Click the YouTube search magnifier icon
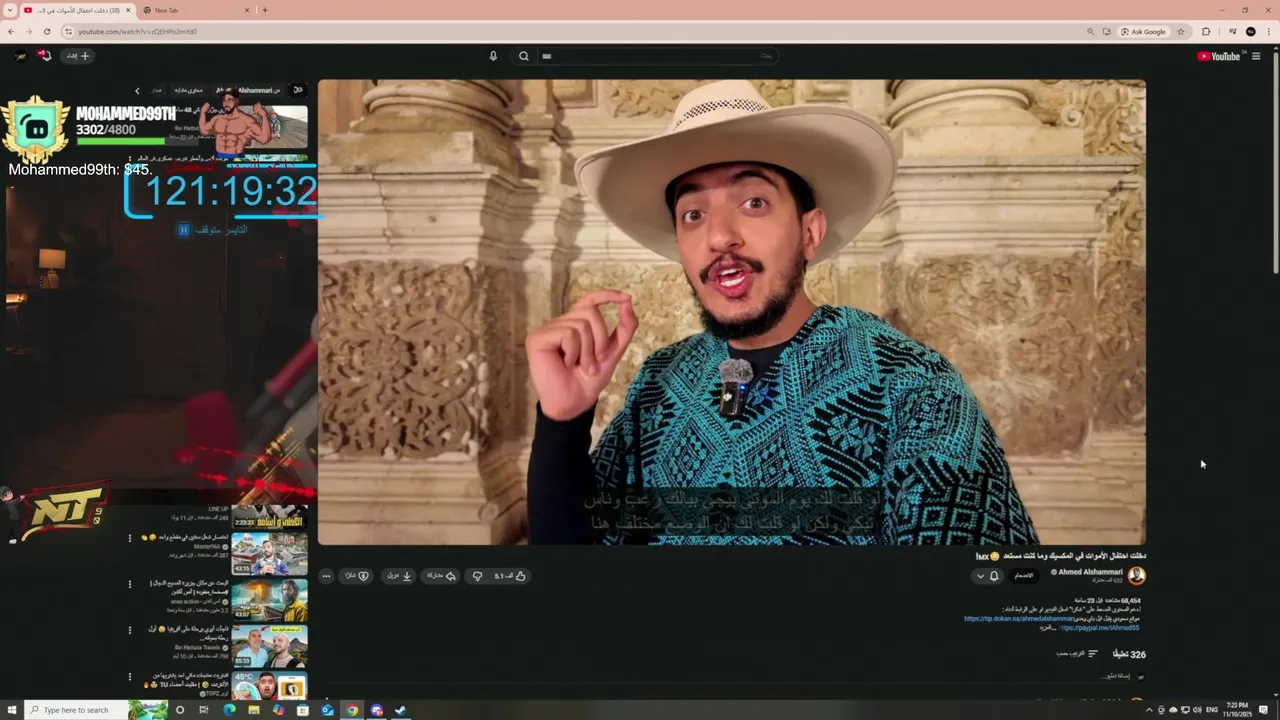This screenshot has width=1280, height=720. [x=523, y=56]
